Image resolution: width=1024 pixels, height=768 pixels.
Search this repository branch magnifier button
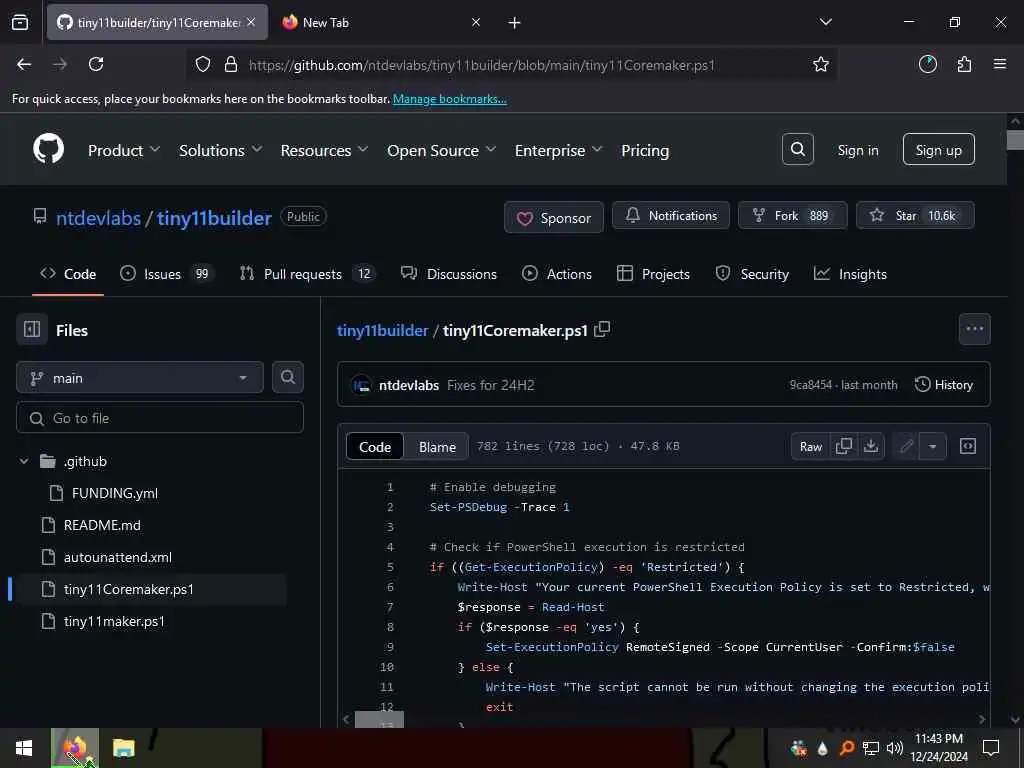[x=287, y=377]
